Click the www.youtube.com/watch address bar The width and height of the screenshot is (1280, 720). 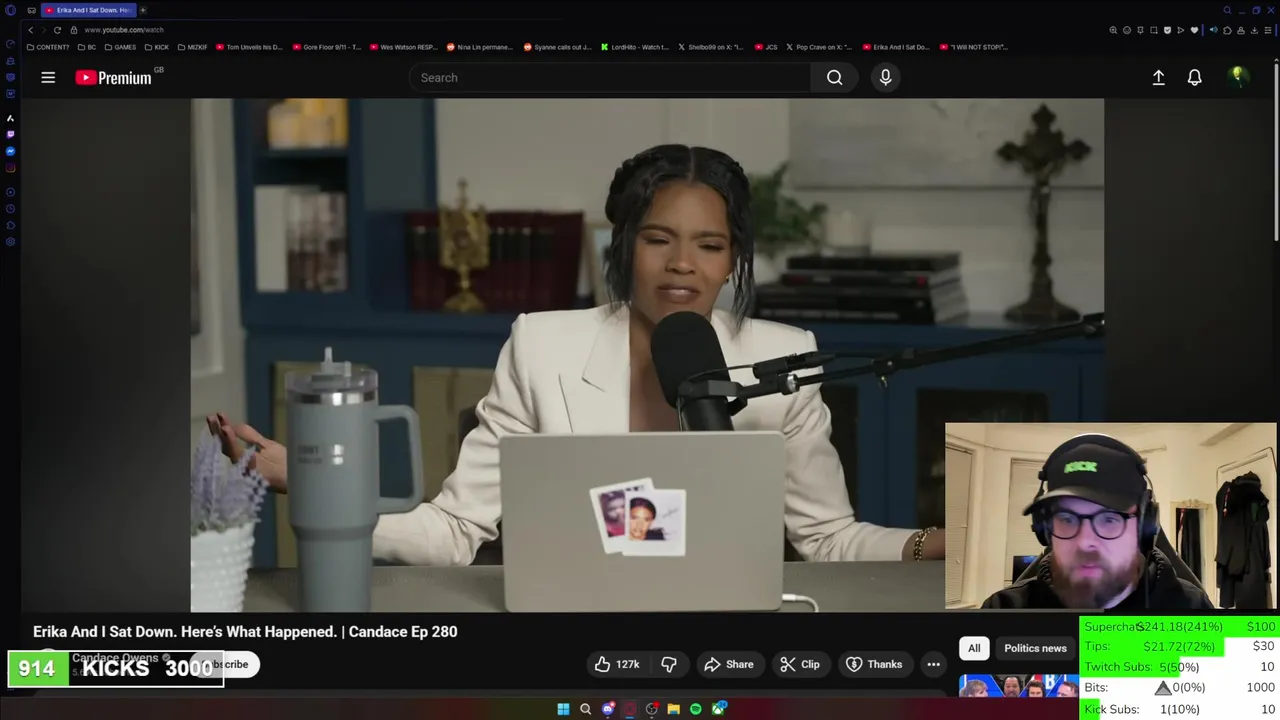click(124, 30)
